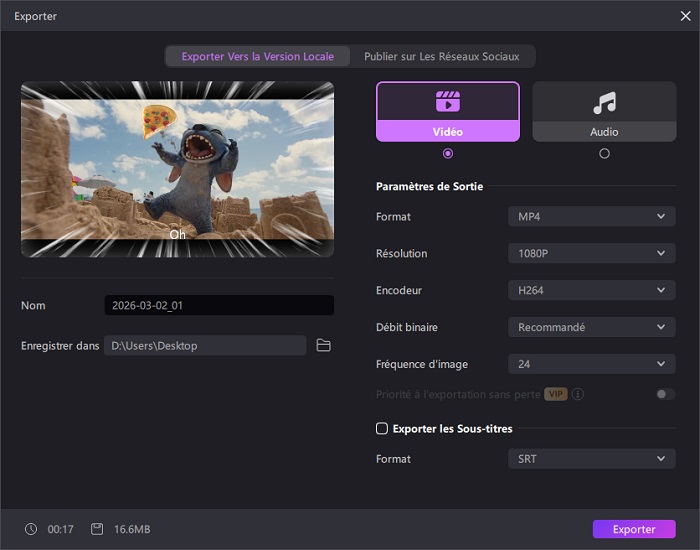The image size is (700, 550).
Task: Click the Nom label
Action: [x=33, y=305]
